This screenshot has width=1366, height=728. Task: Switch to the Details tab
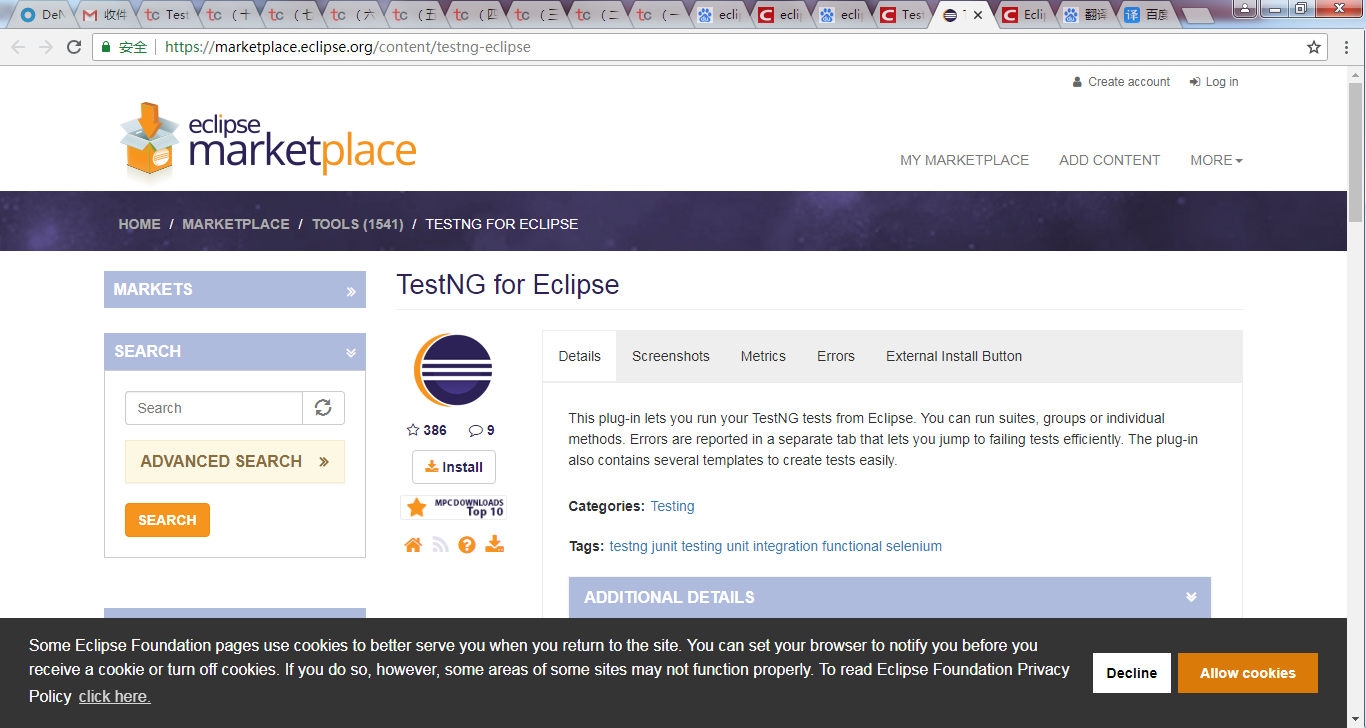580,356
